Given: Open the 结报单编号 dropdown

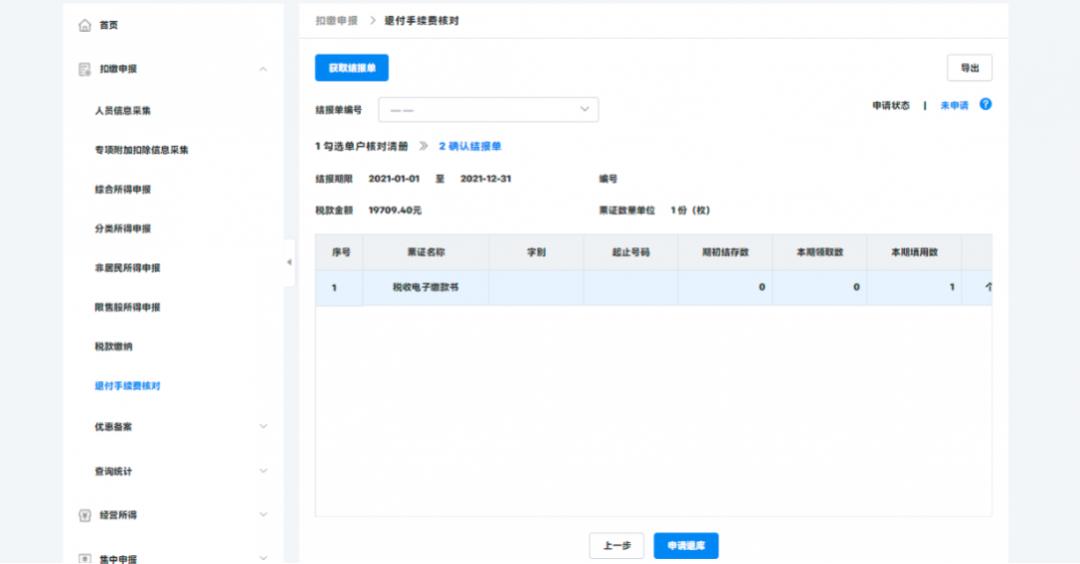Looking at the screenshot, I should pos(488,110).
